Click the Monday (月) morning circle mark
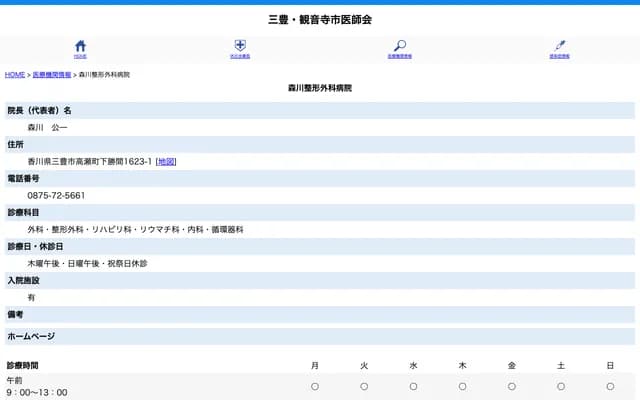The image size is (640, 400). point(315,386)
